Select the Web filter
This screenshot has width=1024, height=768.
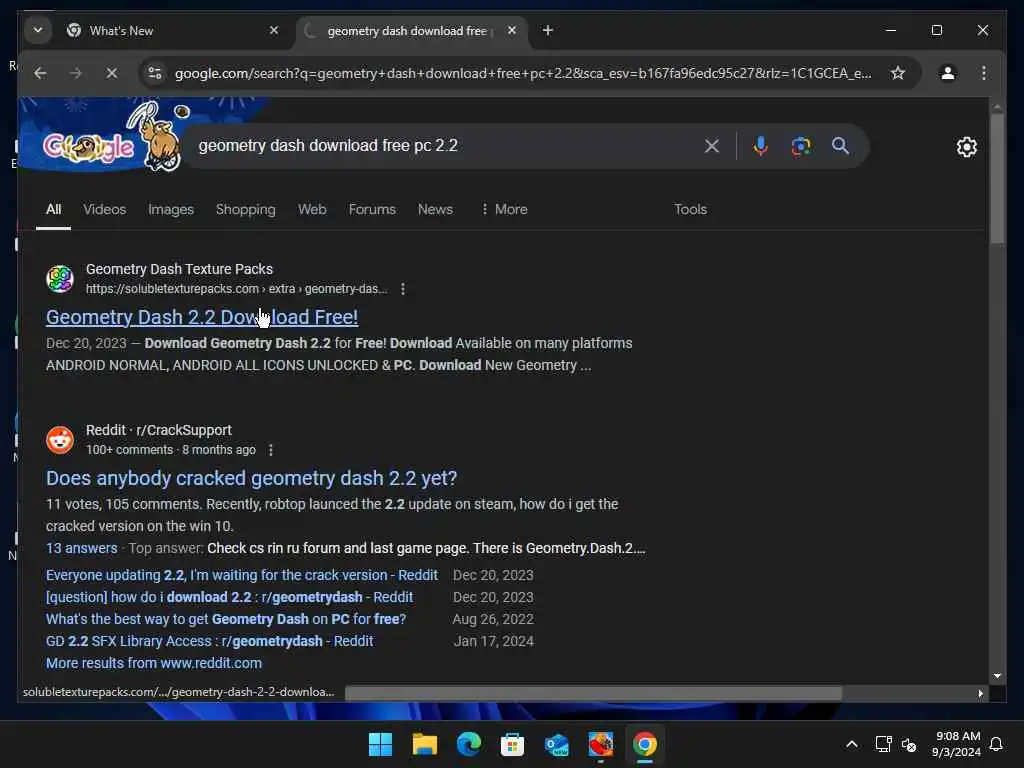312,210
